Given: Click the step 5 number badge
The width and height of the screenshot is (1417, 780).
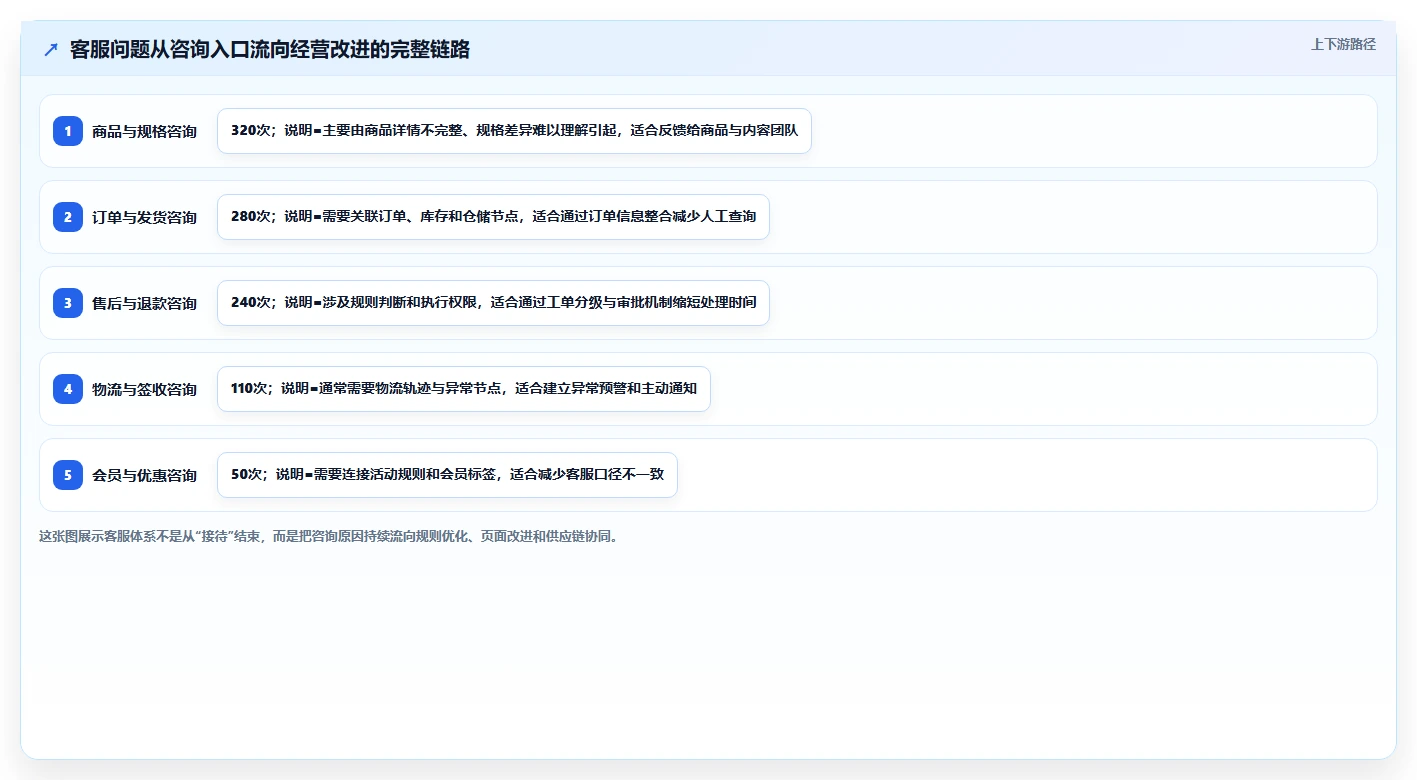Looking at the screenshot, I should tap(68, 475).
